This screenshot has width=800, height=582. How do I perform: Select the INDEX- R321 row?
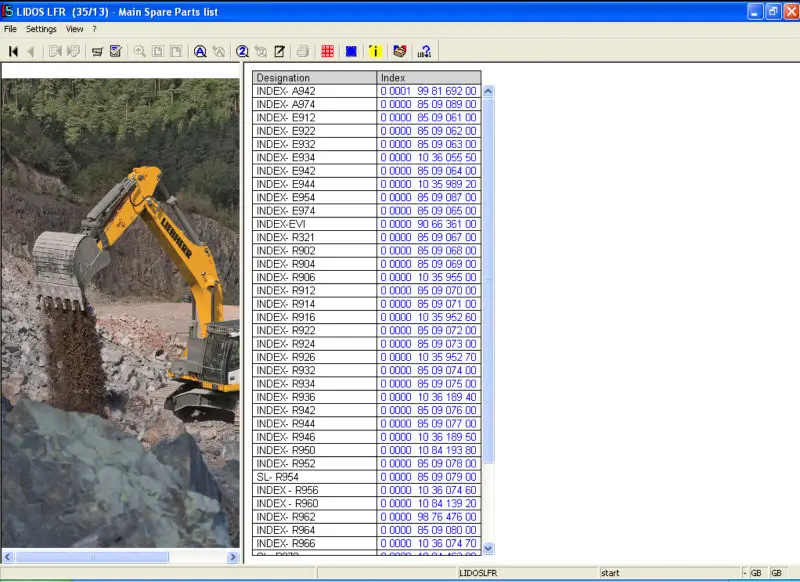click(x=366, y=237)
